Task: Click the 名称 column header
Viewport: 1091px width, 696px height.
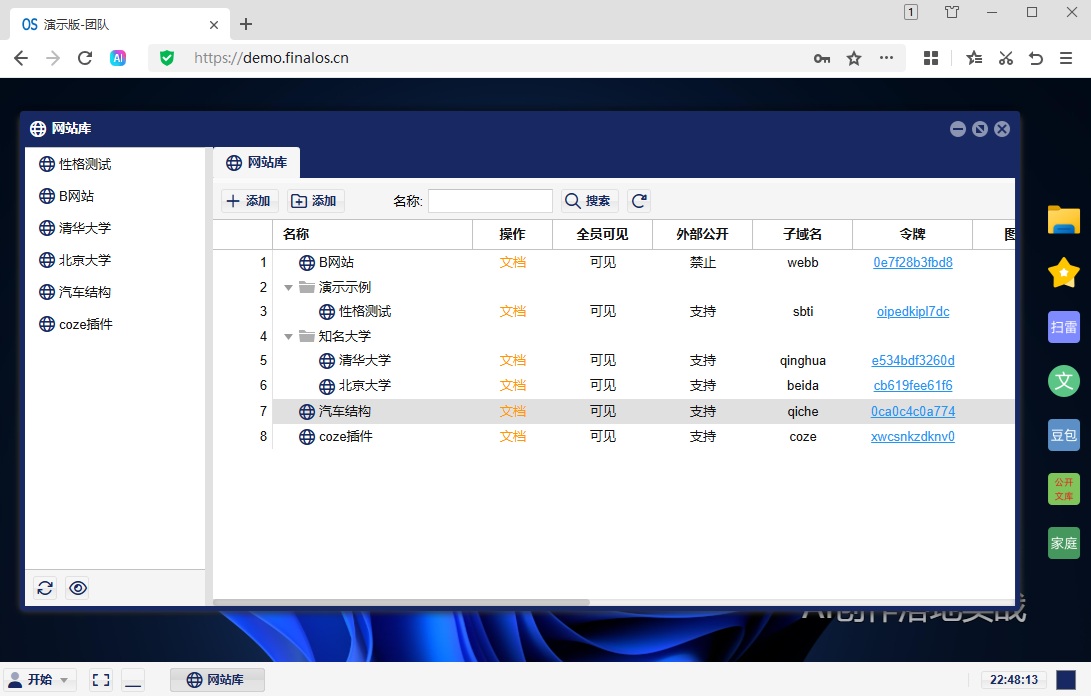Action: click(372, 235)
